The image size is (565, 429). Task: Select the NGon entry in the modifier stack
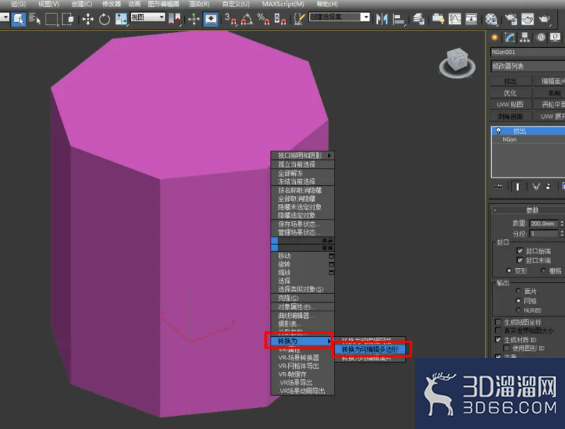click(510, 139)
